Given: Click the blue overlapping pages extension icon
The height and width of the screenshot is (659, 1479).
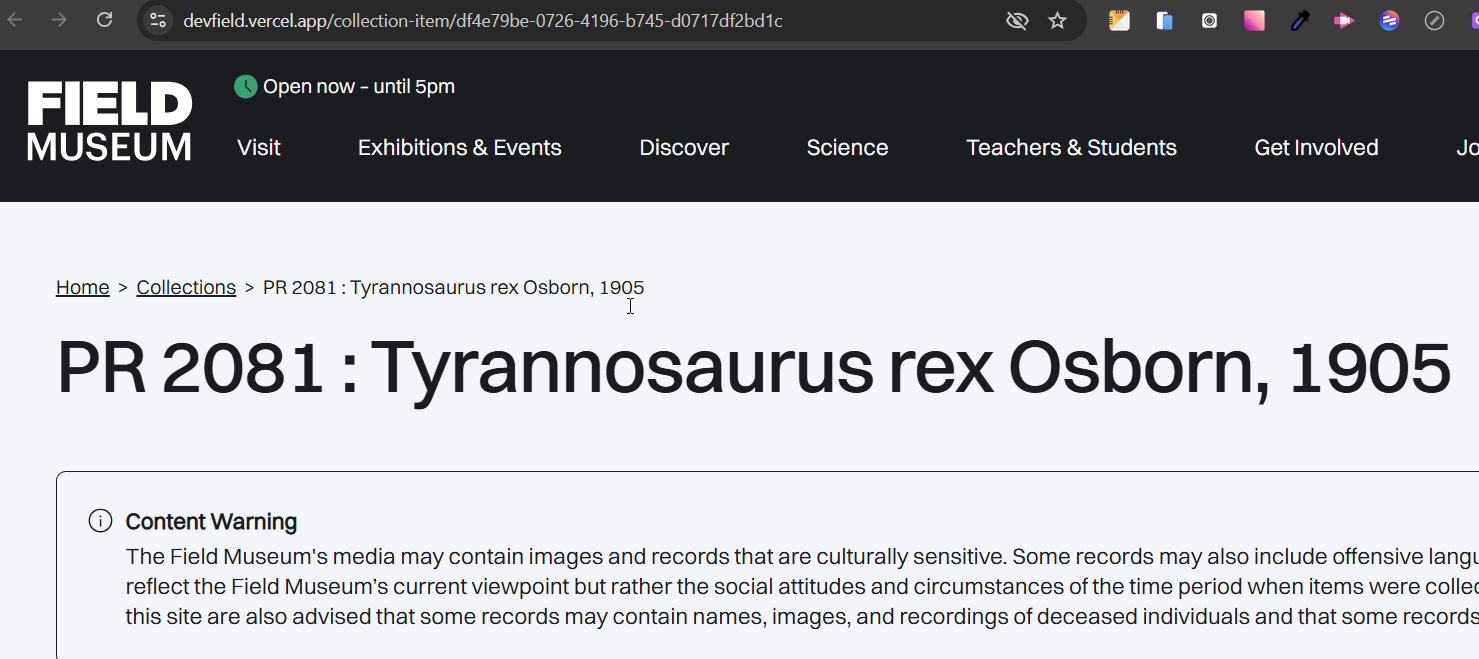Looking at the screenshot, I should pyautogui.click(x=1164, y=20).
